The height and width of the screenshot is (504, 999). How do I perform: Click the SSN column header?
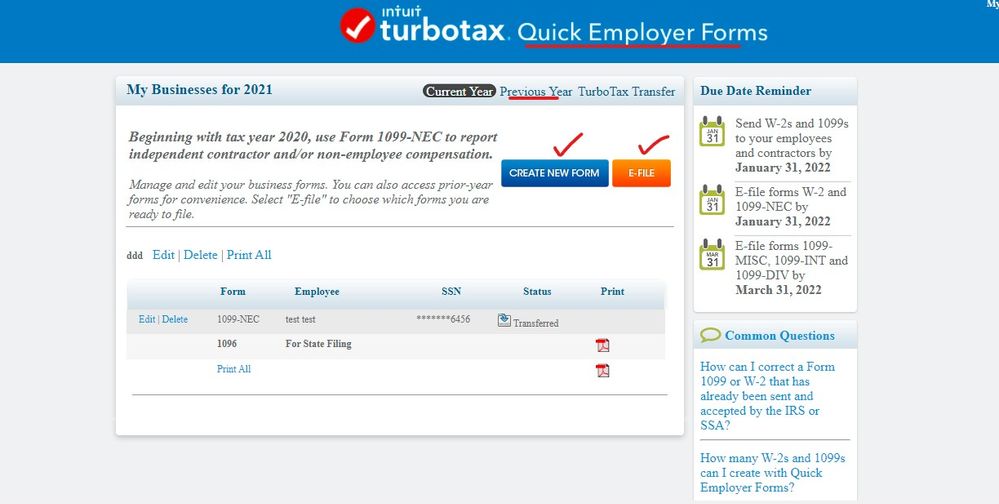451,291
